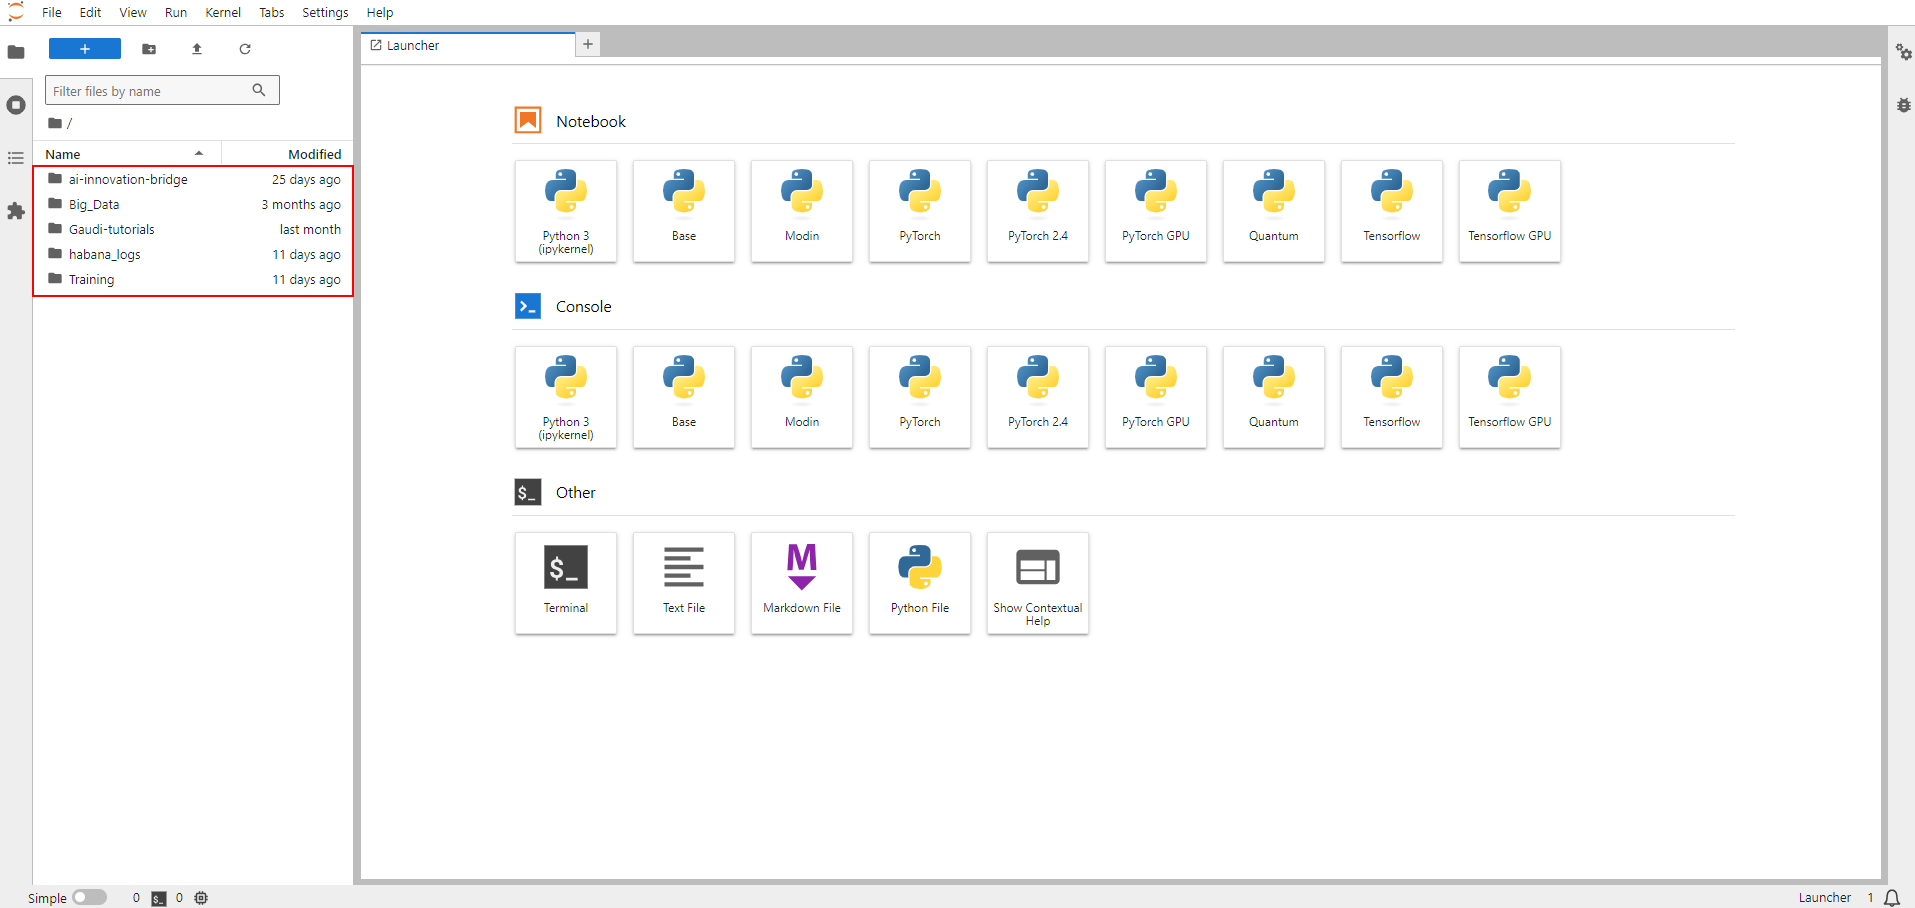Open the Debugger bug icon panel
Image resolution: width=1915 pixels, height=908 pixels.
point(1903,105)
